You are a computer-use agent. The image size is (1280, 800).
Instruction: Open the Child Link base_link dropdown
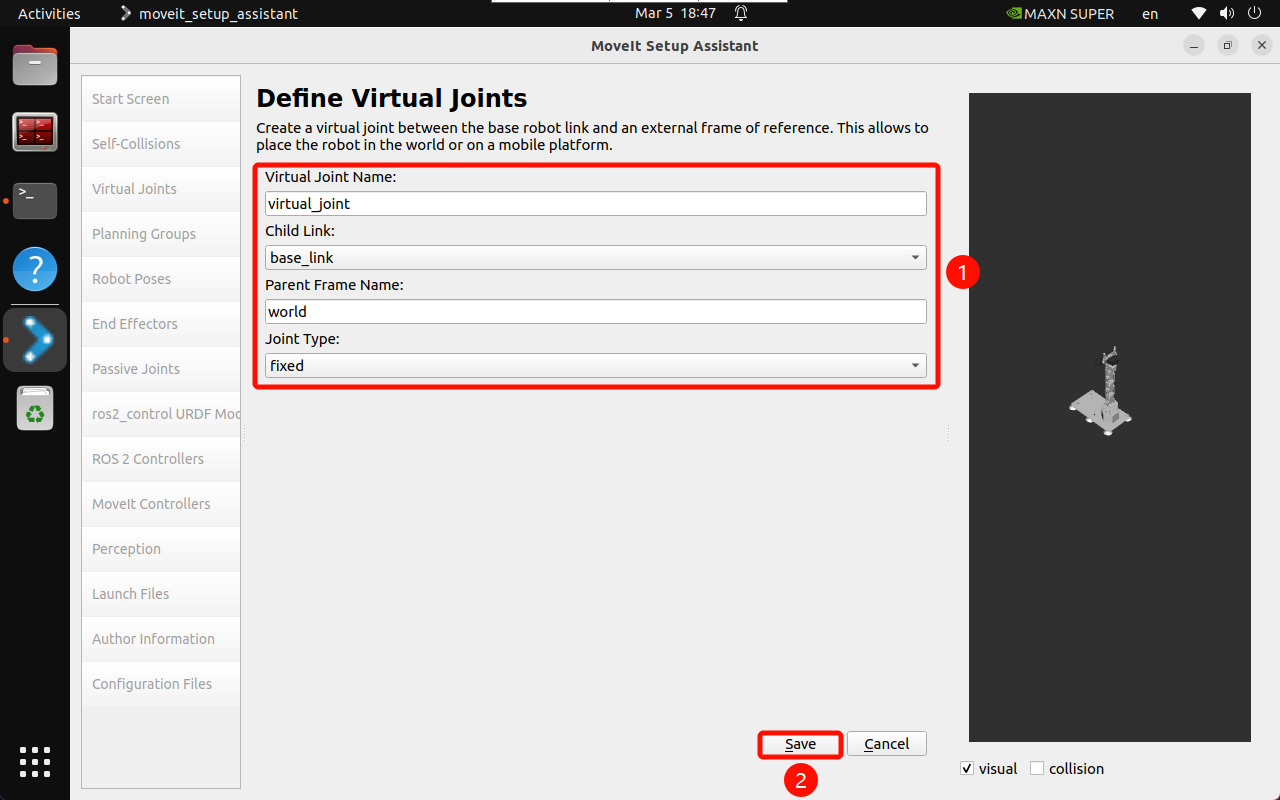pyautogui.click(x=596, y=258)
